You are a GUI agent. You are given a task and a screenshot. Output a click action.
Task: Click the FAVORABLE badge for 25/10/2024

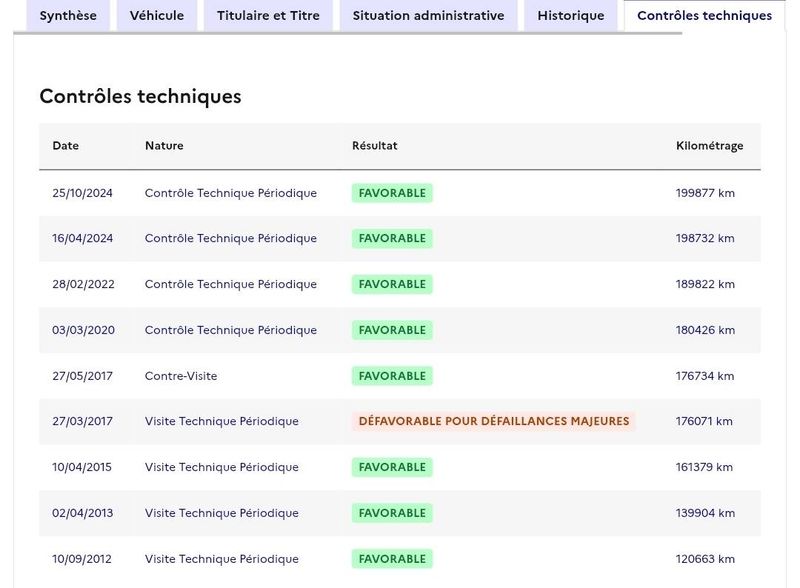(392, 193)
